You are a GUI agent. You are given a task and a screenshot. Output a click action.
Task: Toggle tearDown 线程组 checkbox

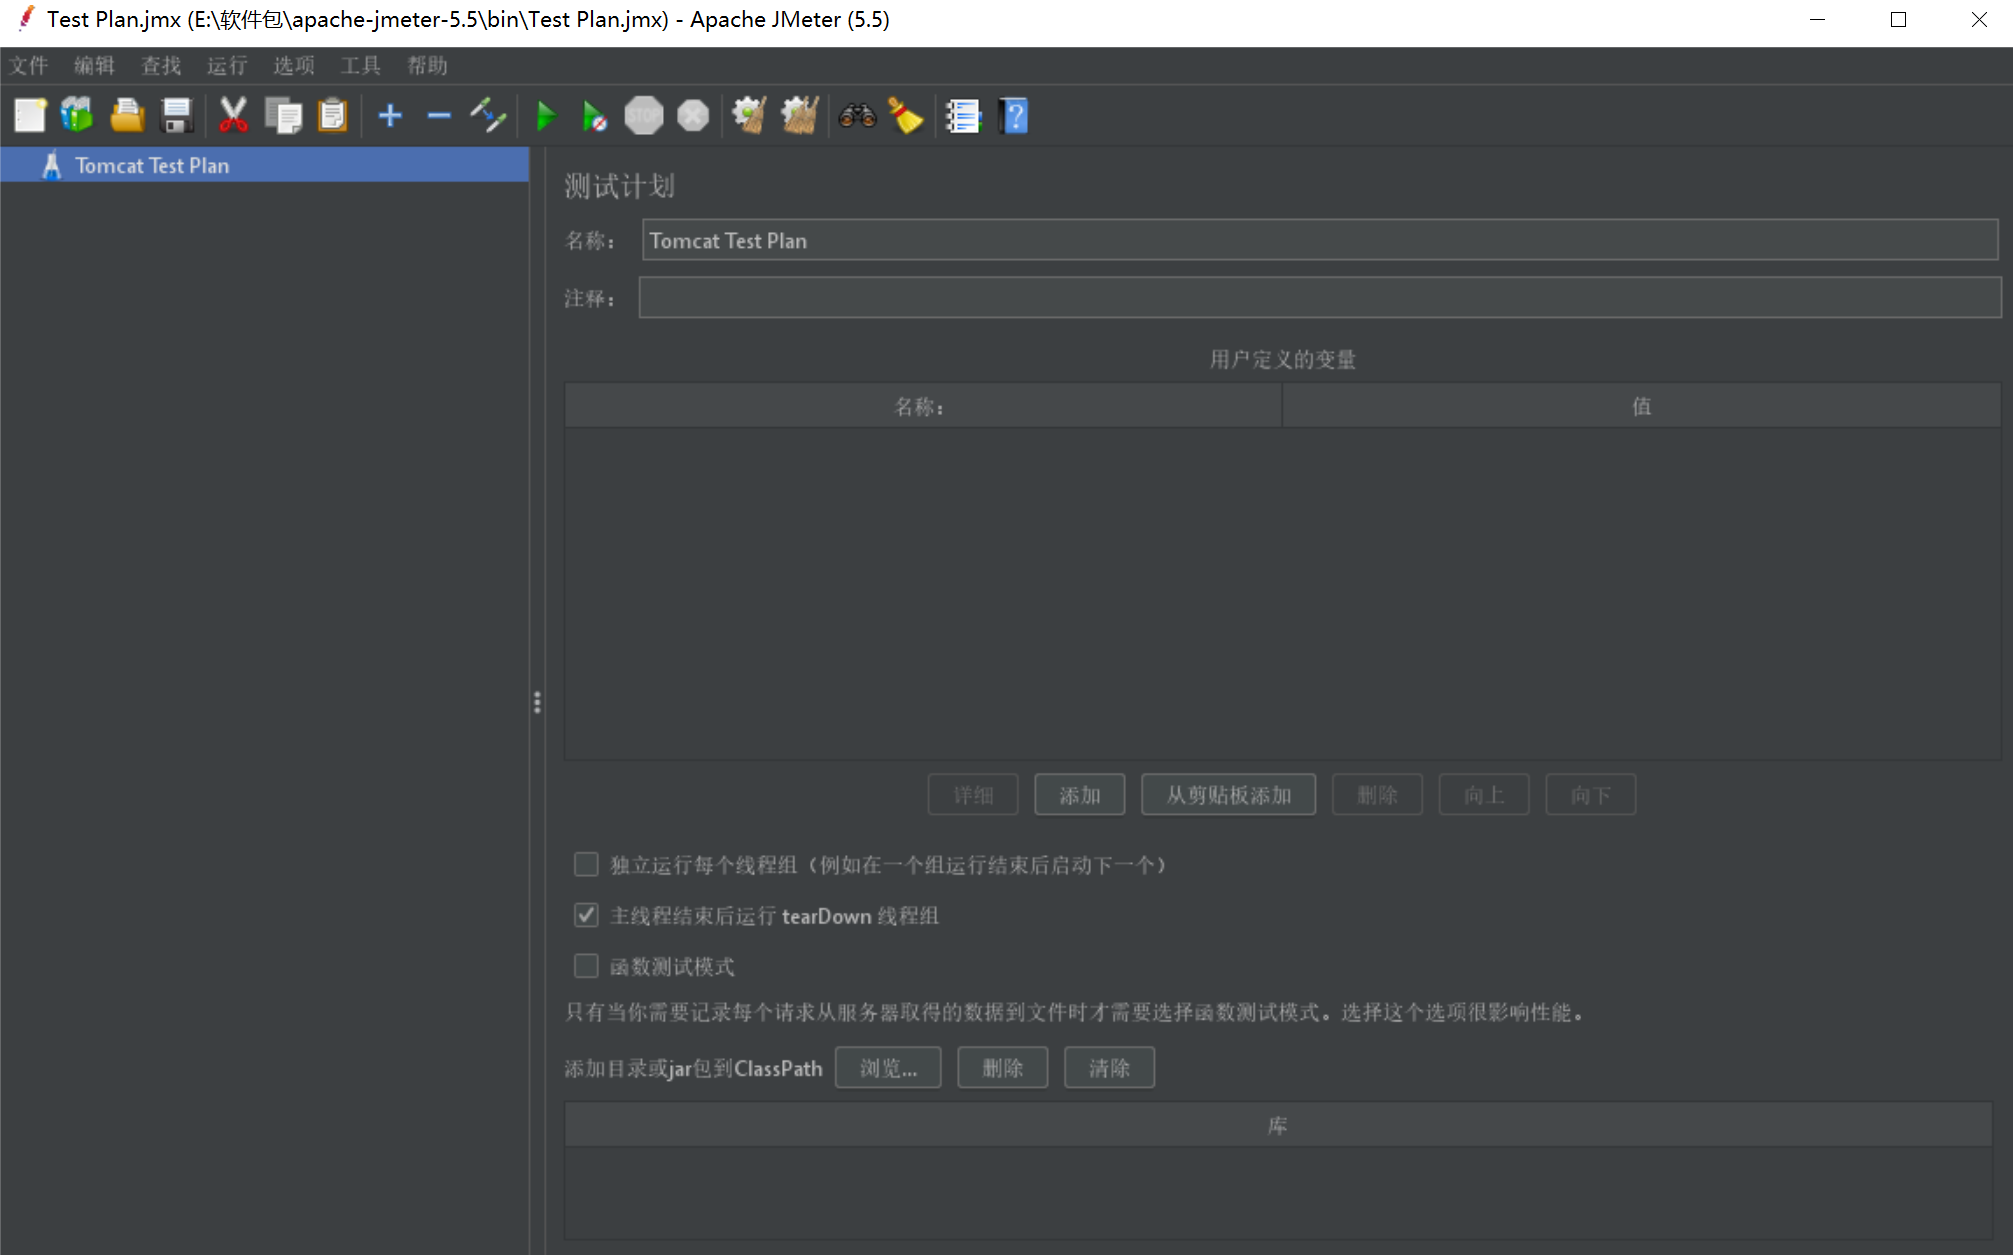pos(586,915)
